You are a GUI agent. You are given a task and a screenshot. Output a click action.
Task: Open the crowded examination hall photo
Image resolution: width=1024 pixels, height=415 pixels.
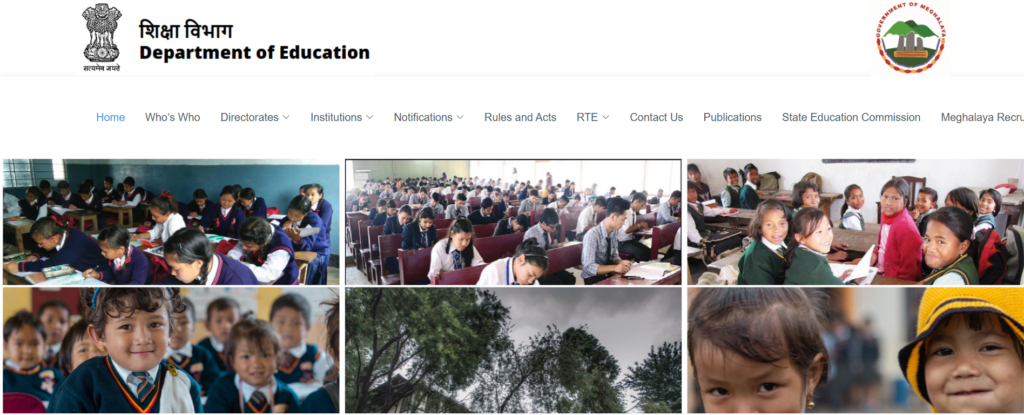click(513, 222)
